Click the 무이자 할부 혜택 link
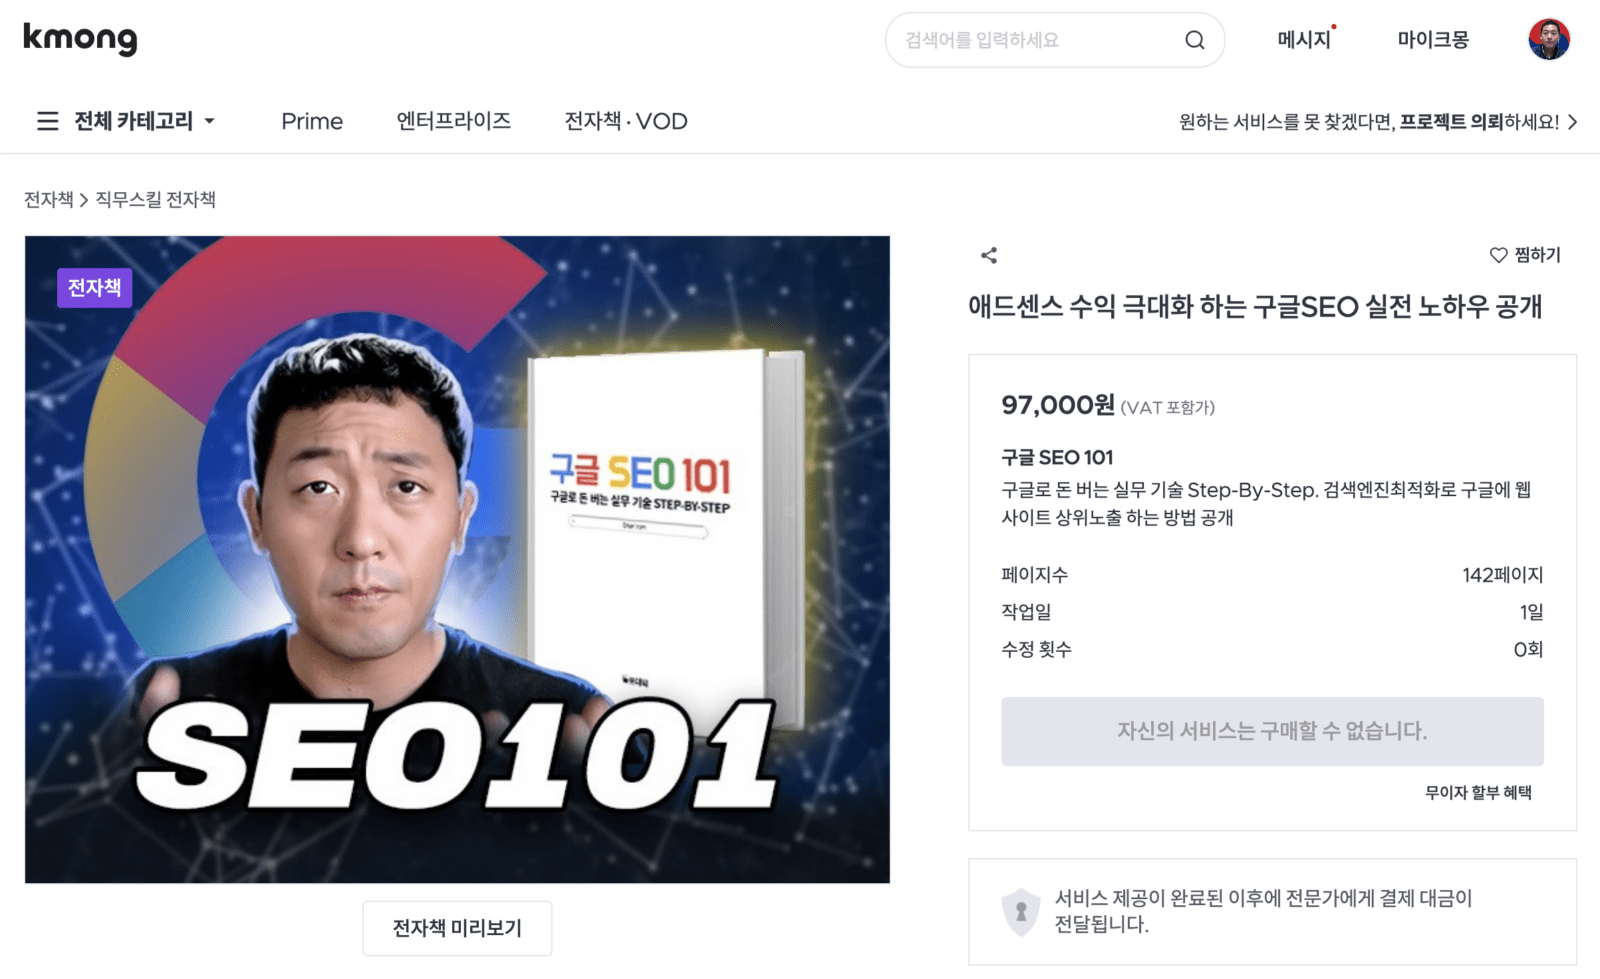Screen dimensions: 1600x979 tap(1478, 792)
